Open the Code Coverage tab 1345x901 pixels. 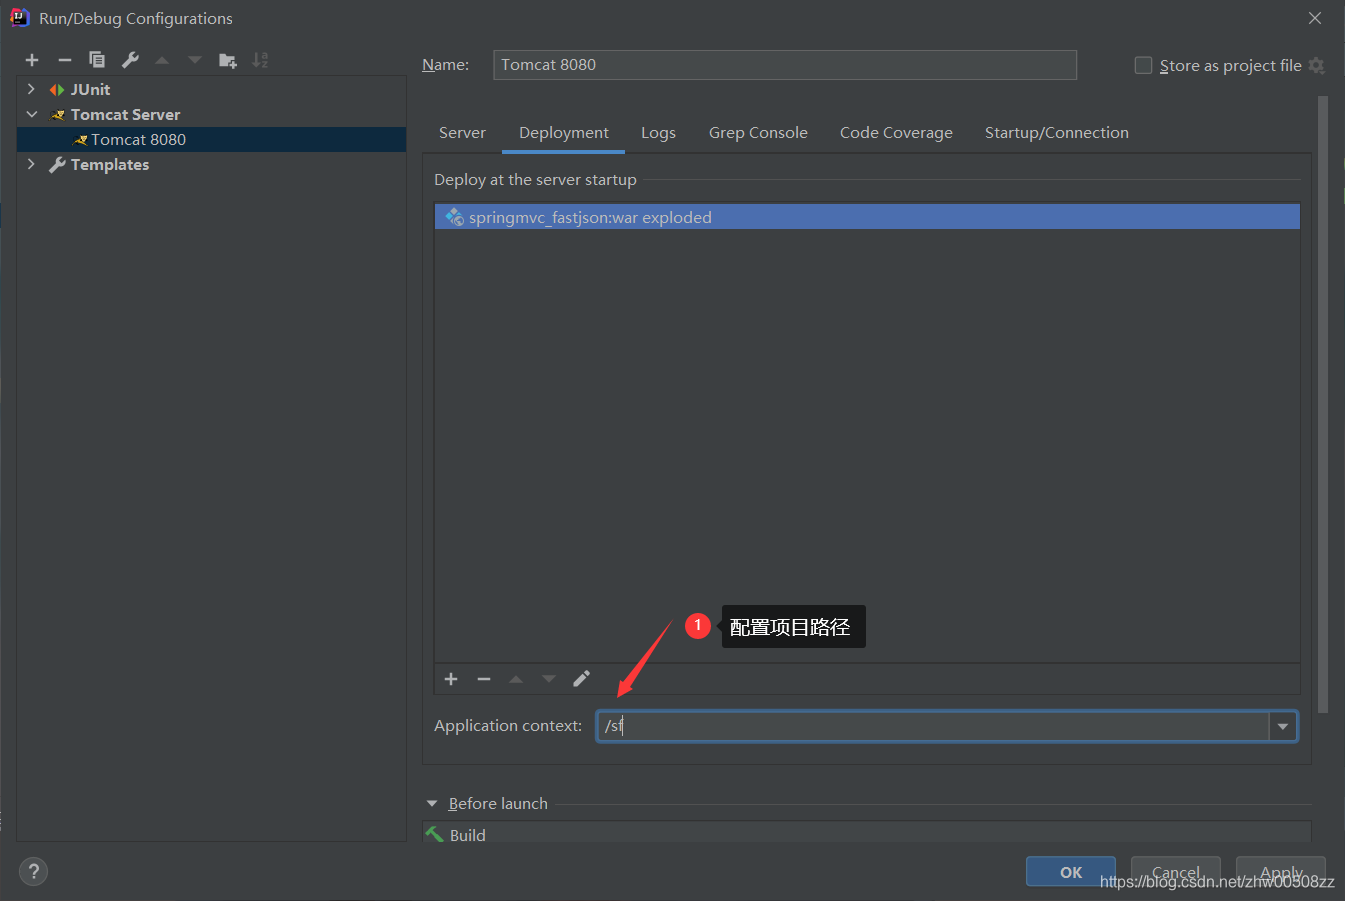point(896,133)
